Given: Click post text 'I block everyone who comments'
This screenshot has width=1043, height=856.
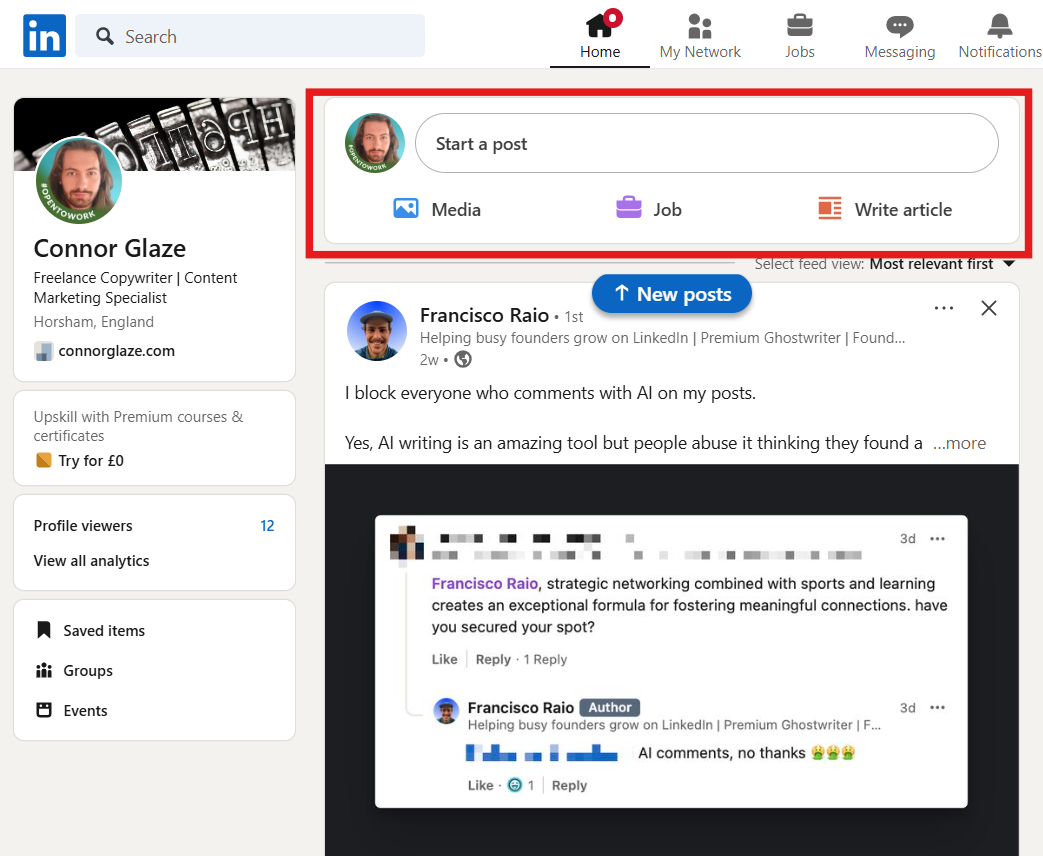Looking at the screenshot, I should (x=550, y=393).
